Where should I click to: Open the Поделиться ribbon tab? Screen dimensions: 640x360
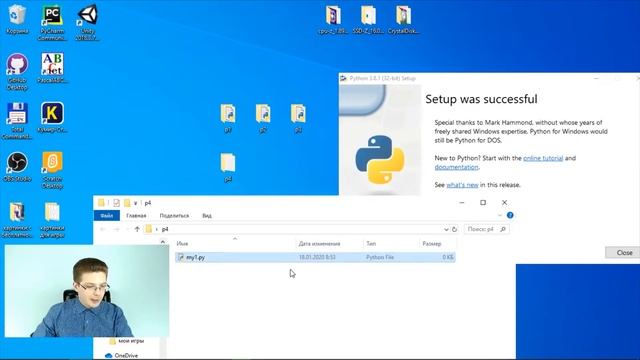tap(174, 216)
